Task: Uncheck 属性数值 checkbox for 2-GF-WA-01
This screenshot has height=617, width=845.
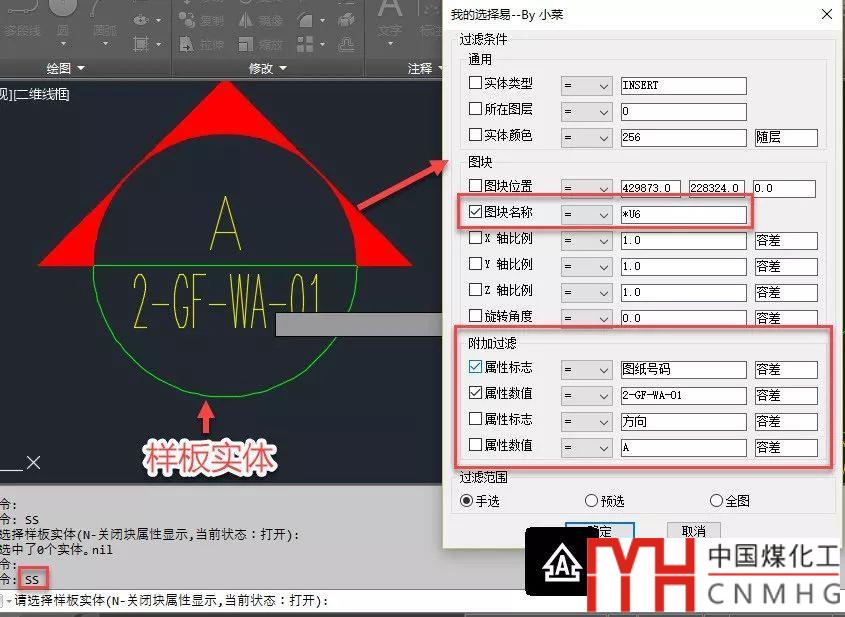Action: click(x=475, y=393)
